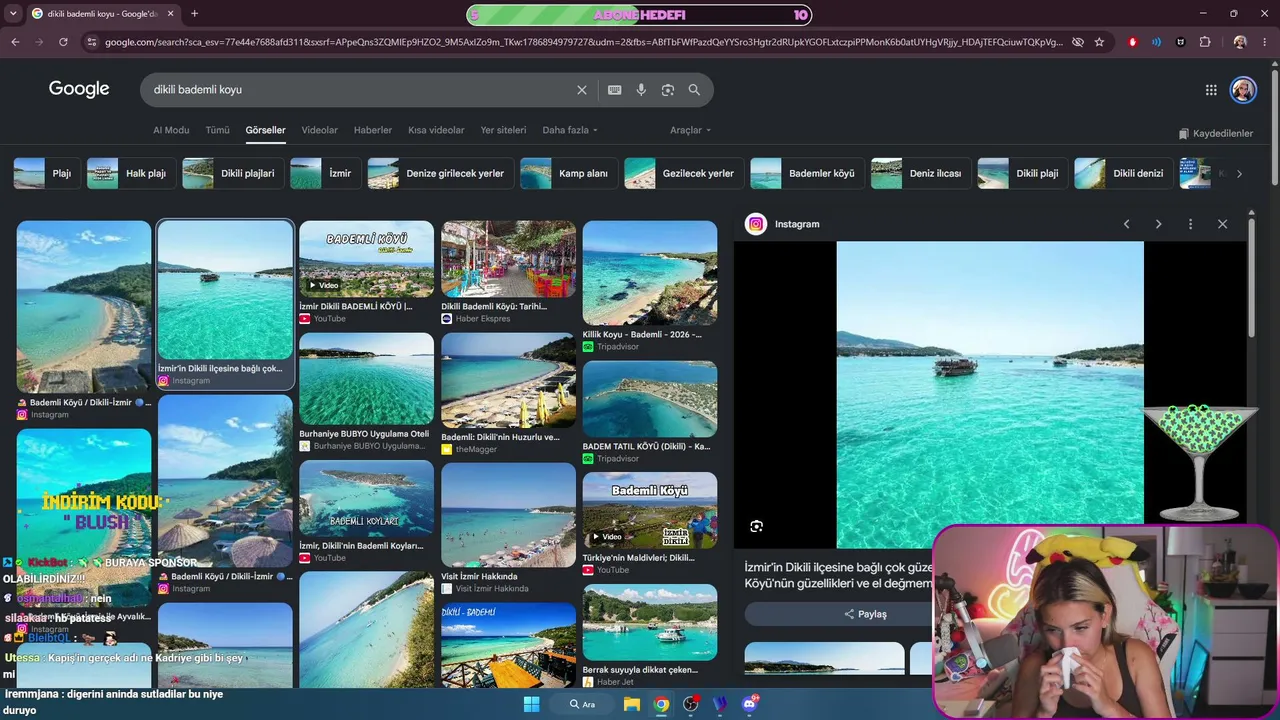Open the large boat image in preview panel
This screenshot has width=1280, height=720.
990,395
